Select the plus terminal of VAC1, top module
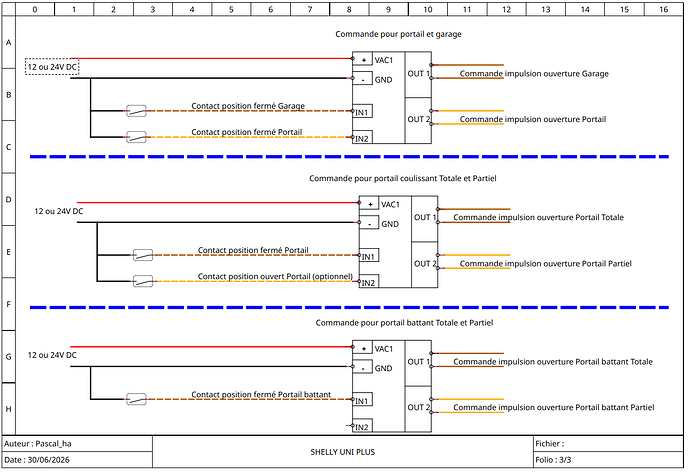Image resolution: width=689 pixels, height=472 pixels. (x=363, y=60)
